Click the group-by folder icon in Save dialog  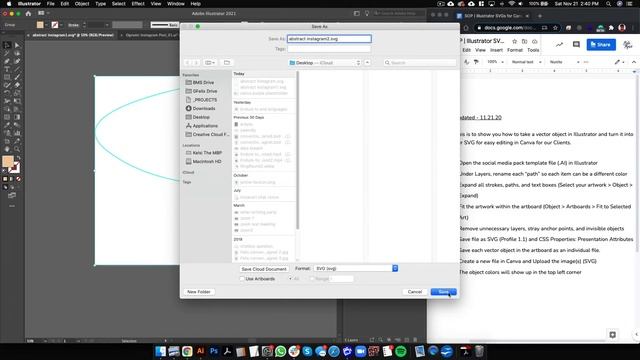click(227, 62)
